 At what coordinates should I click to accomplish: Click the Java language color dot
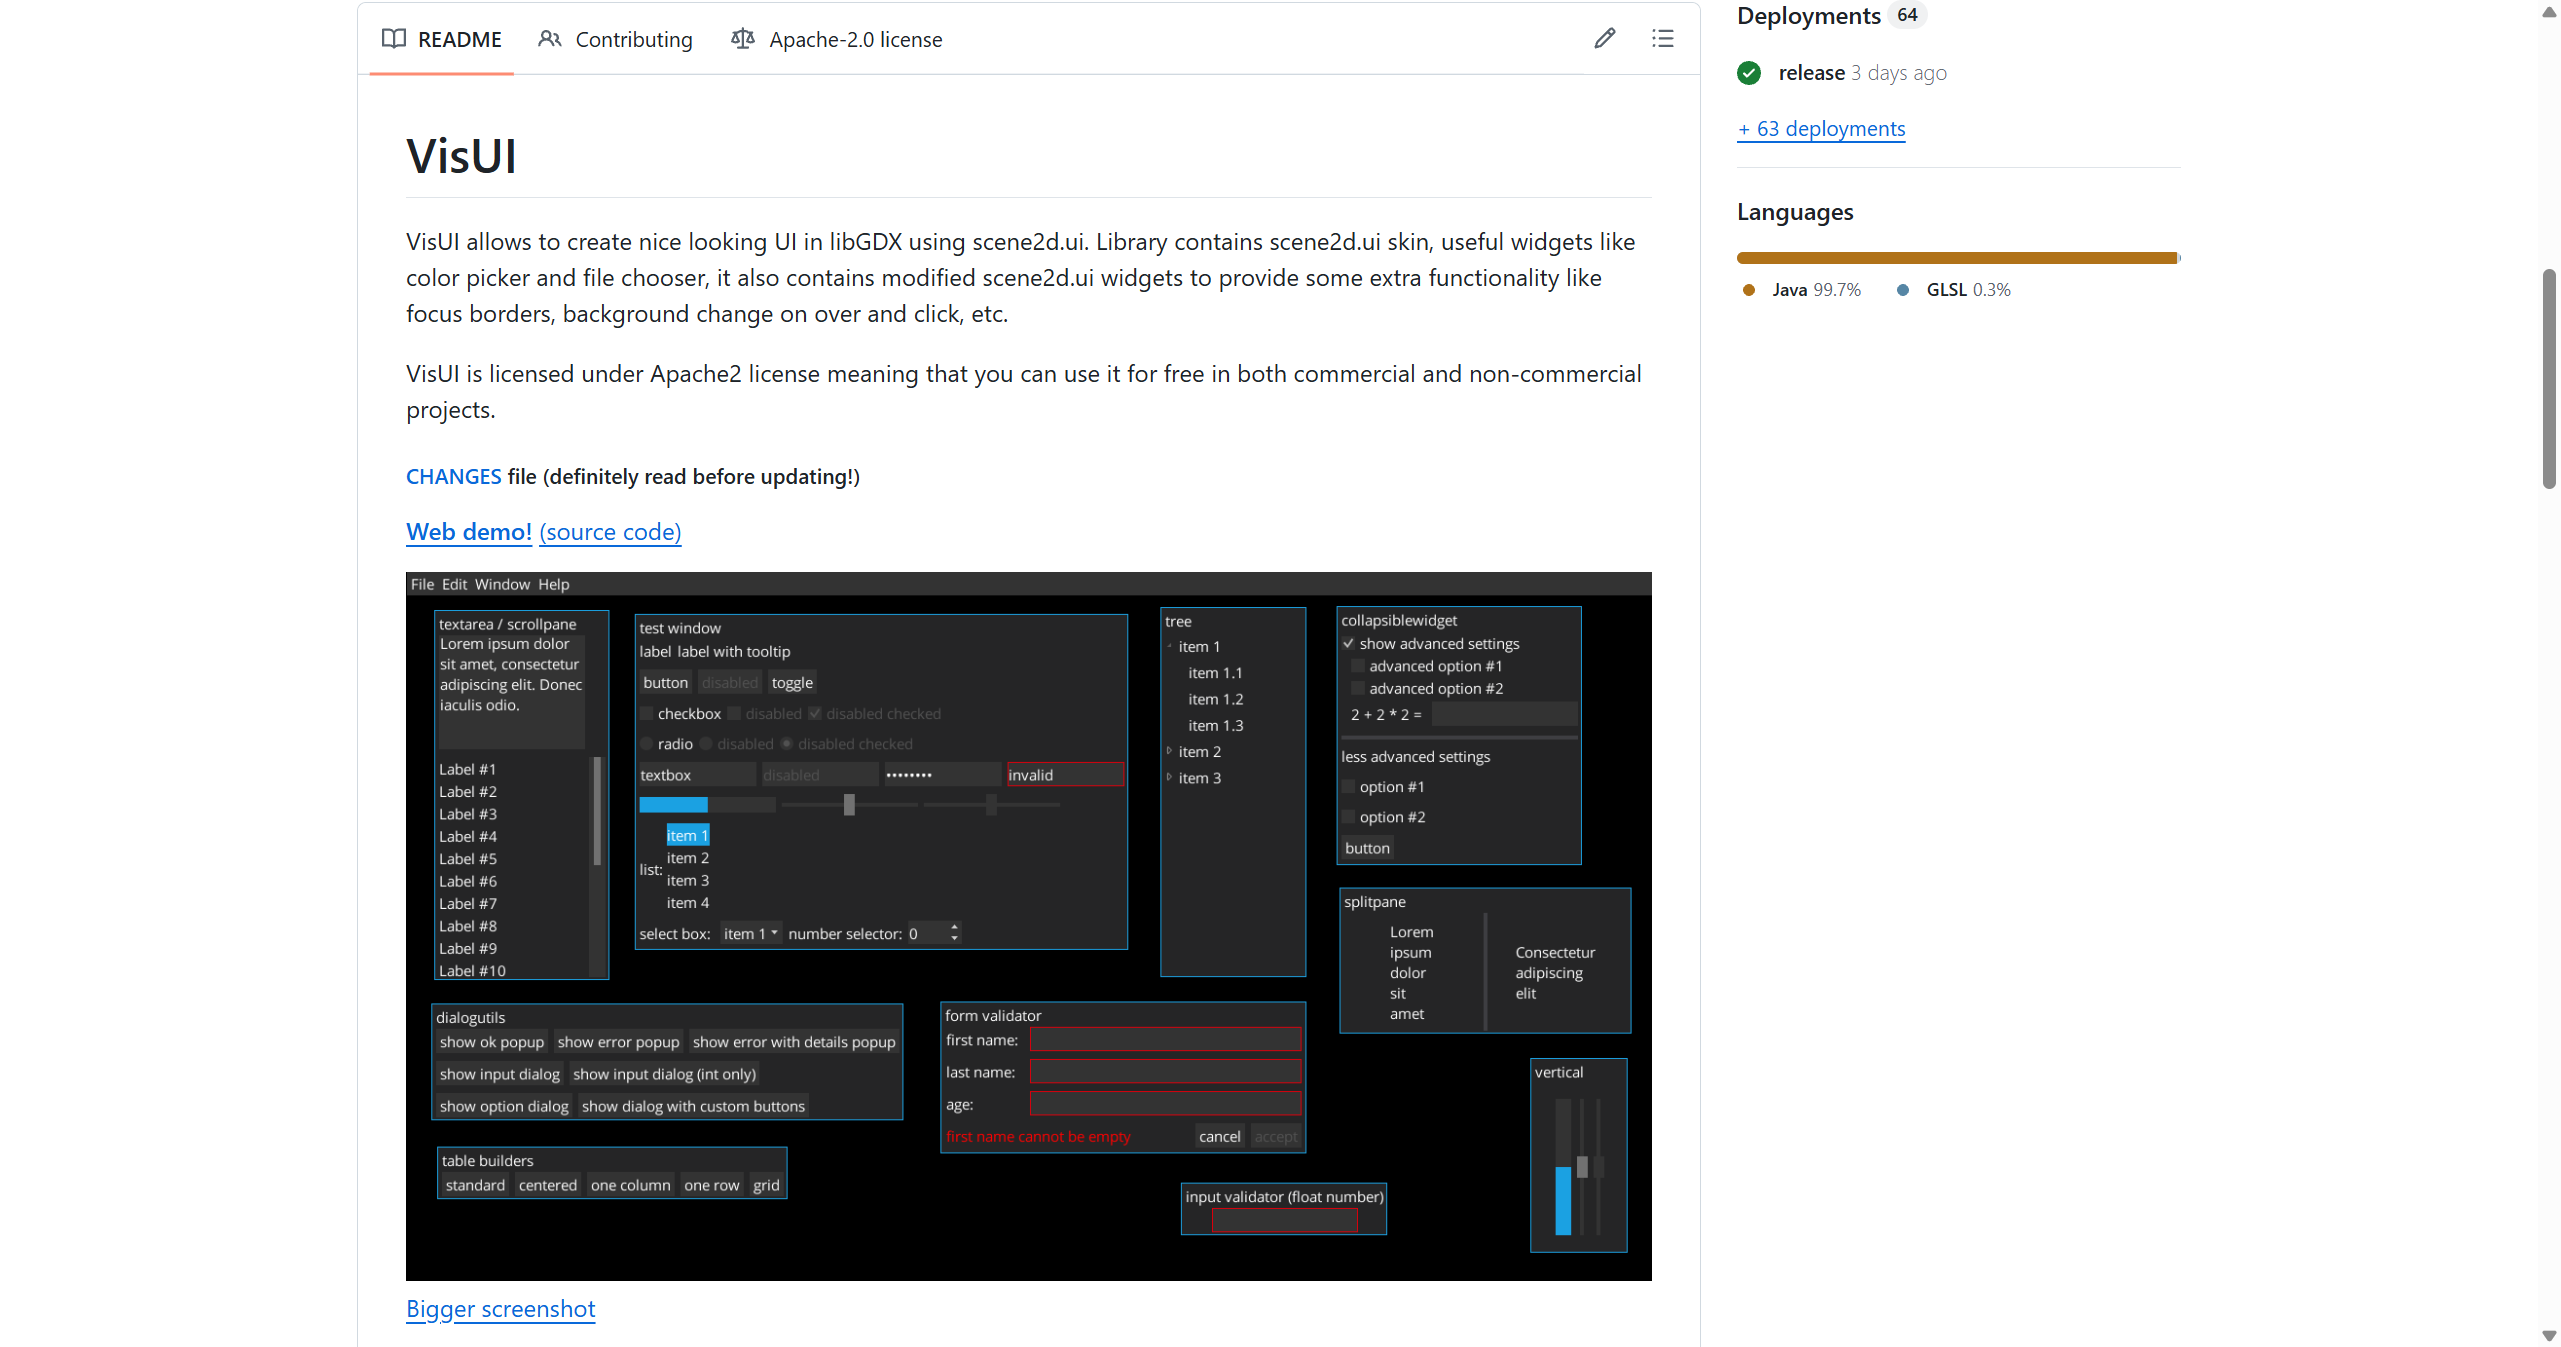[1749, 290]
